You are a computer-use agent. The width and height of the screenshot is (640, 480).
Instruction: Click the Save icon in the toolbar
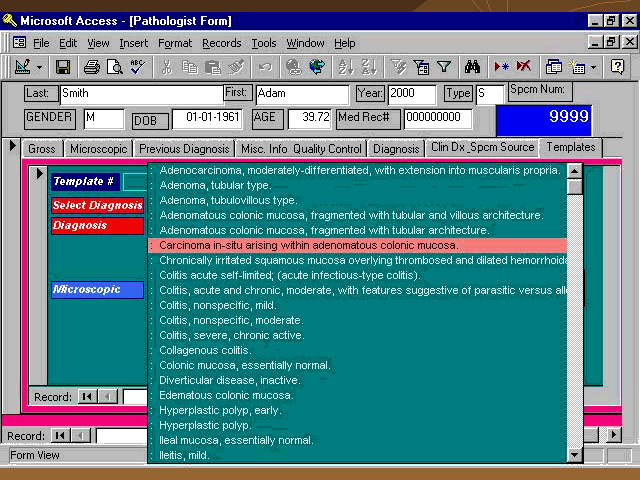coord(63,67)
